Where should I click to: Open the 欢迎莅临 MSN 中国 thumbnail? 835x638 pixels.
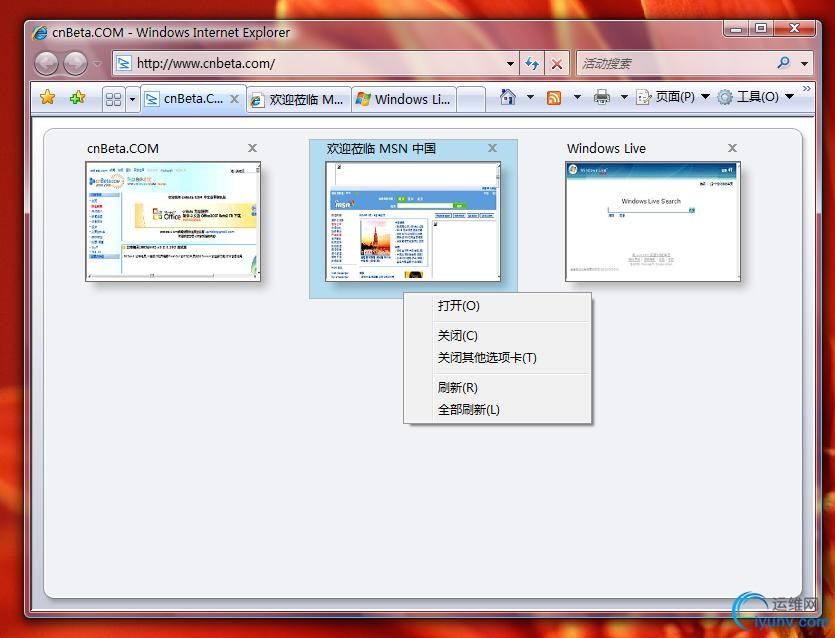[x=413, y=221]
